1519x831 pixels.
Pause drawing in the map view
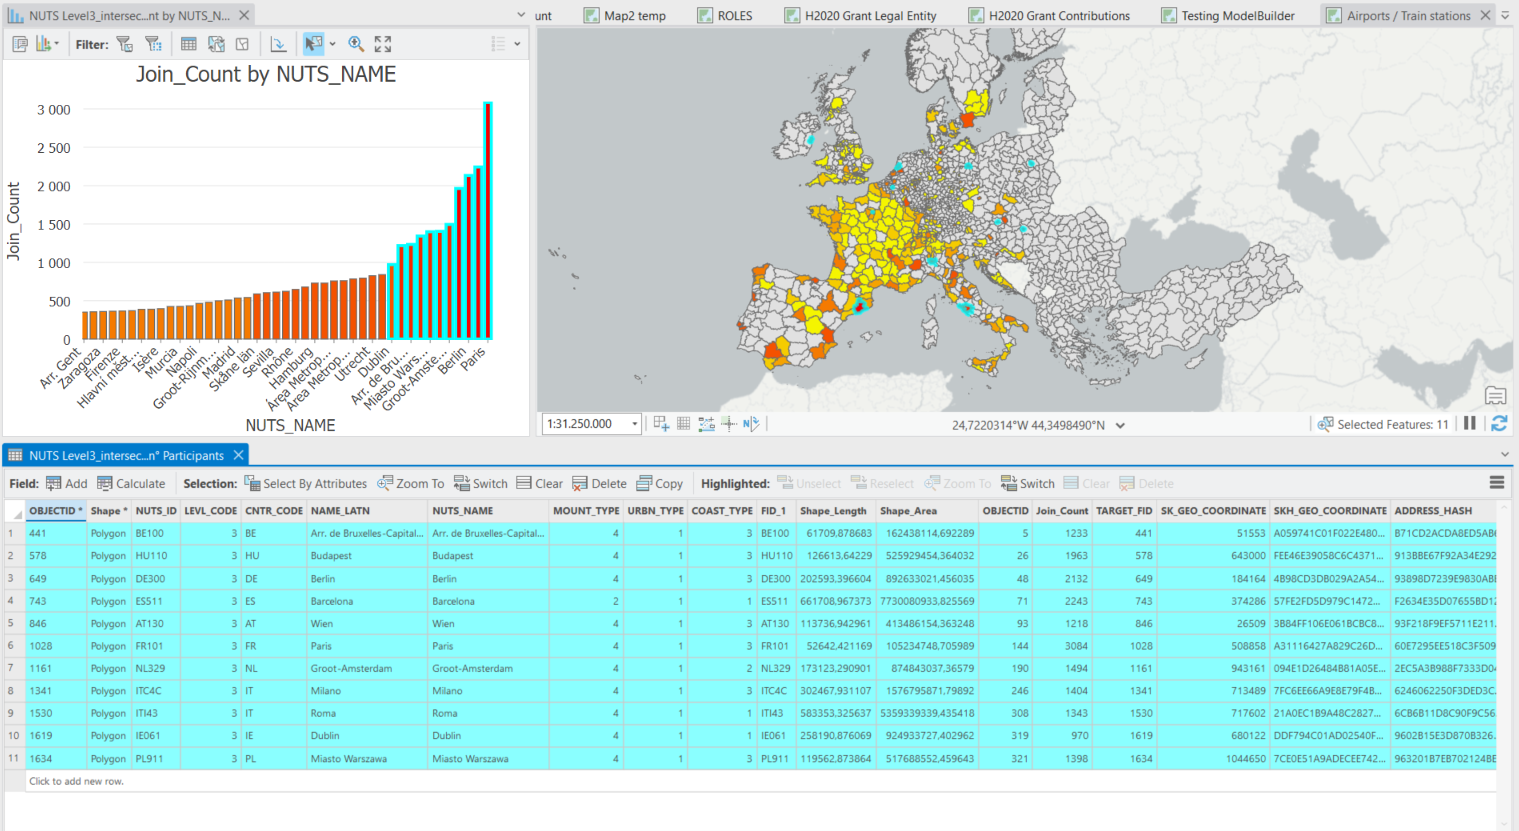point(1470,423)
